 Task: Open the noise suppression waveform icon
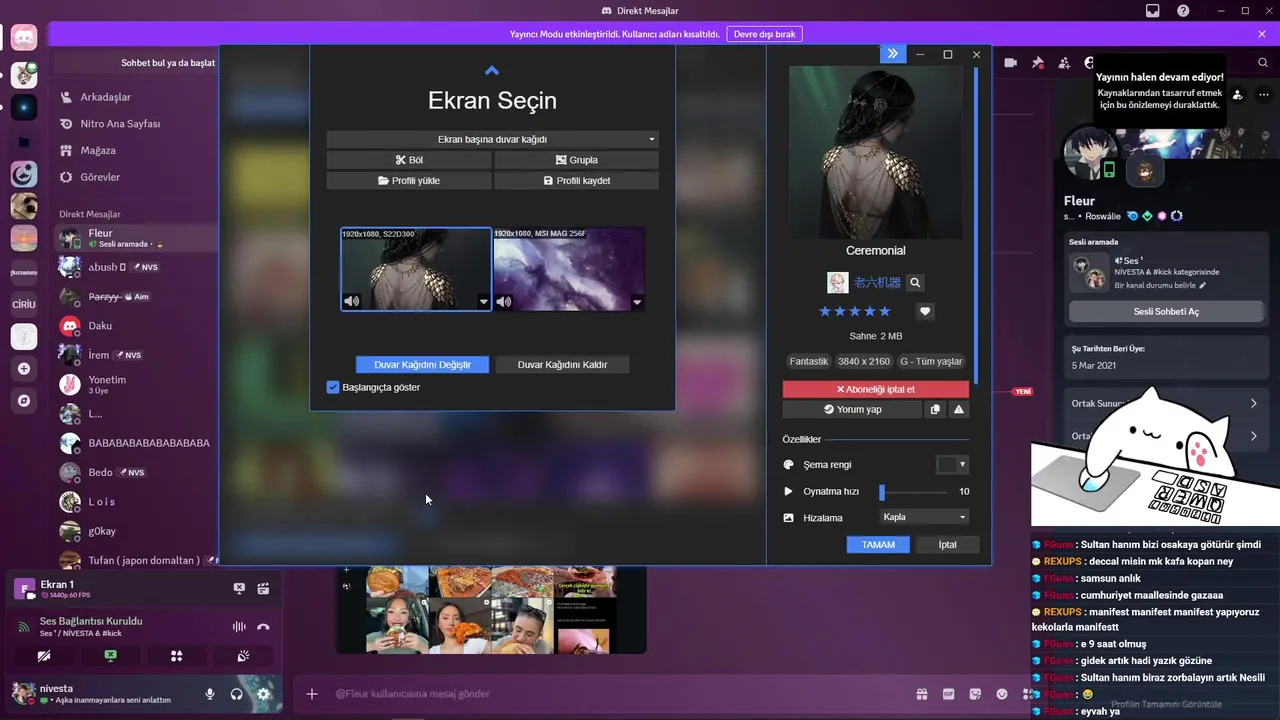coord(239,627)
